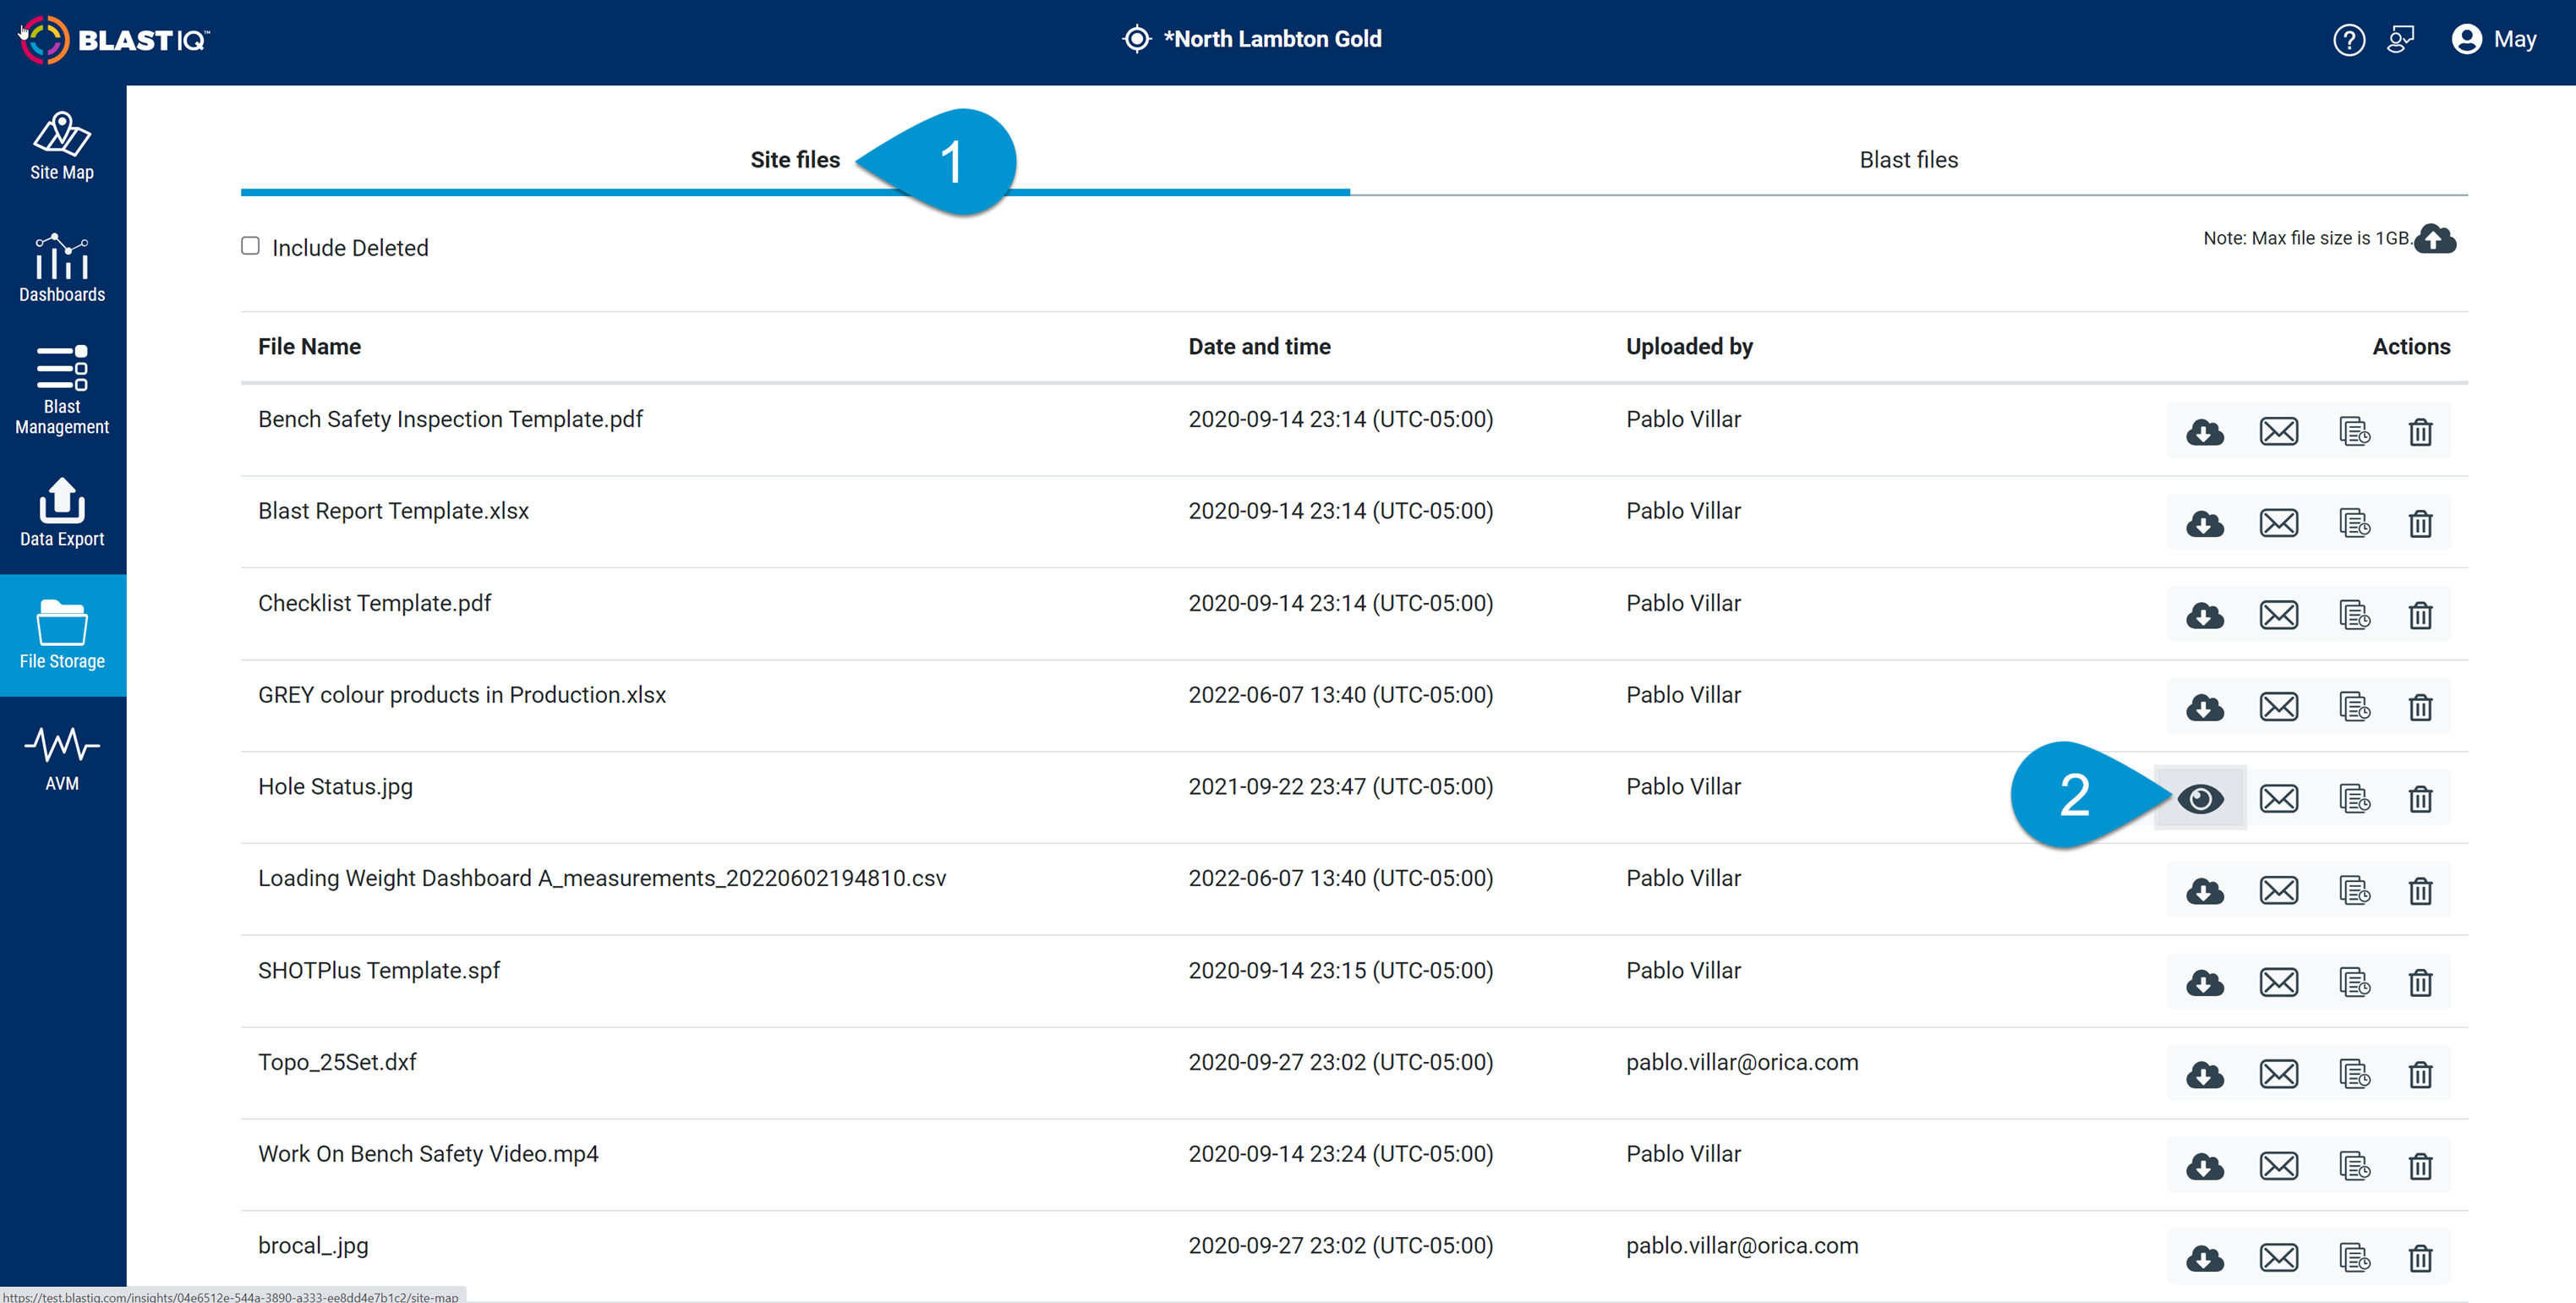Open the May user account menu

[x=2494, y=39]
